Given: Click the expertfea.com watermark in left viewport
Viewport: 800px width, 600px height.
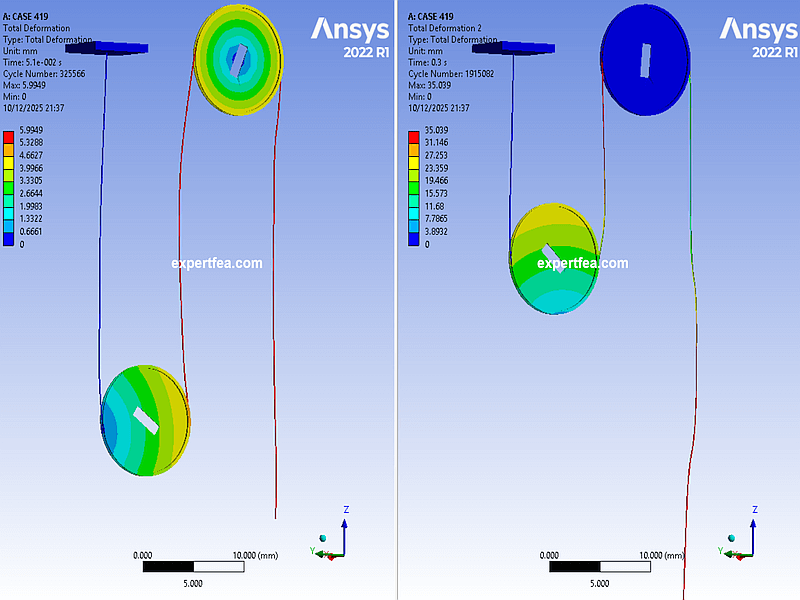Looking at the screenshot, I should click(216, 264).
